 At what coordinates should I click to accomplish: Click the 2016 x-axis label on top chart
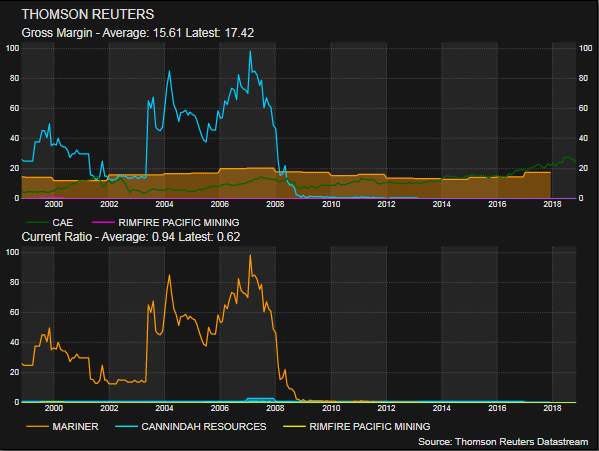tap(497, 204)
